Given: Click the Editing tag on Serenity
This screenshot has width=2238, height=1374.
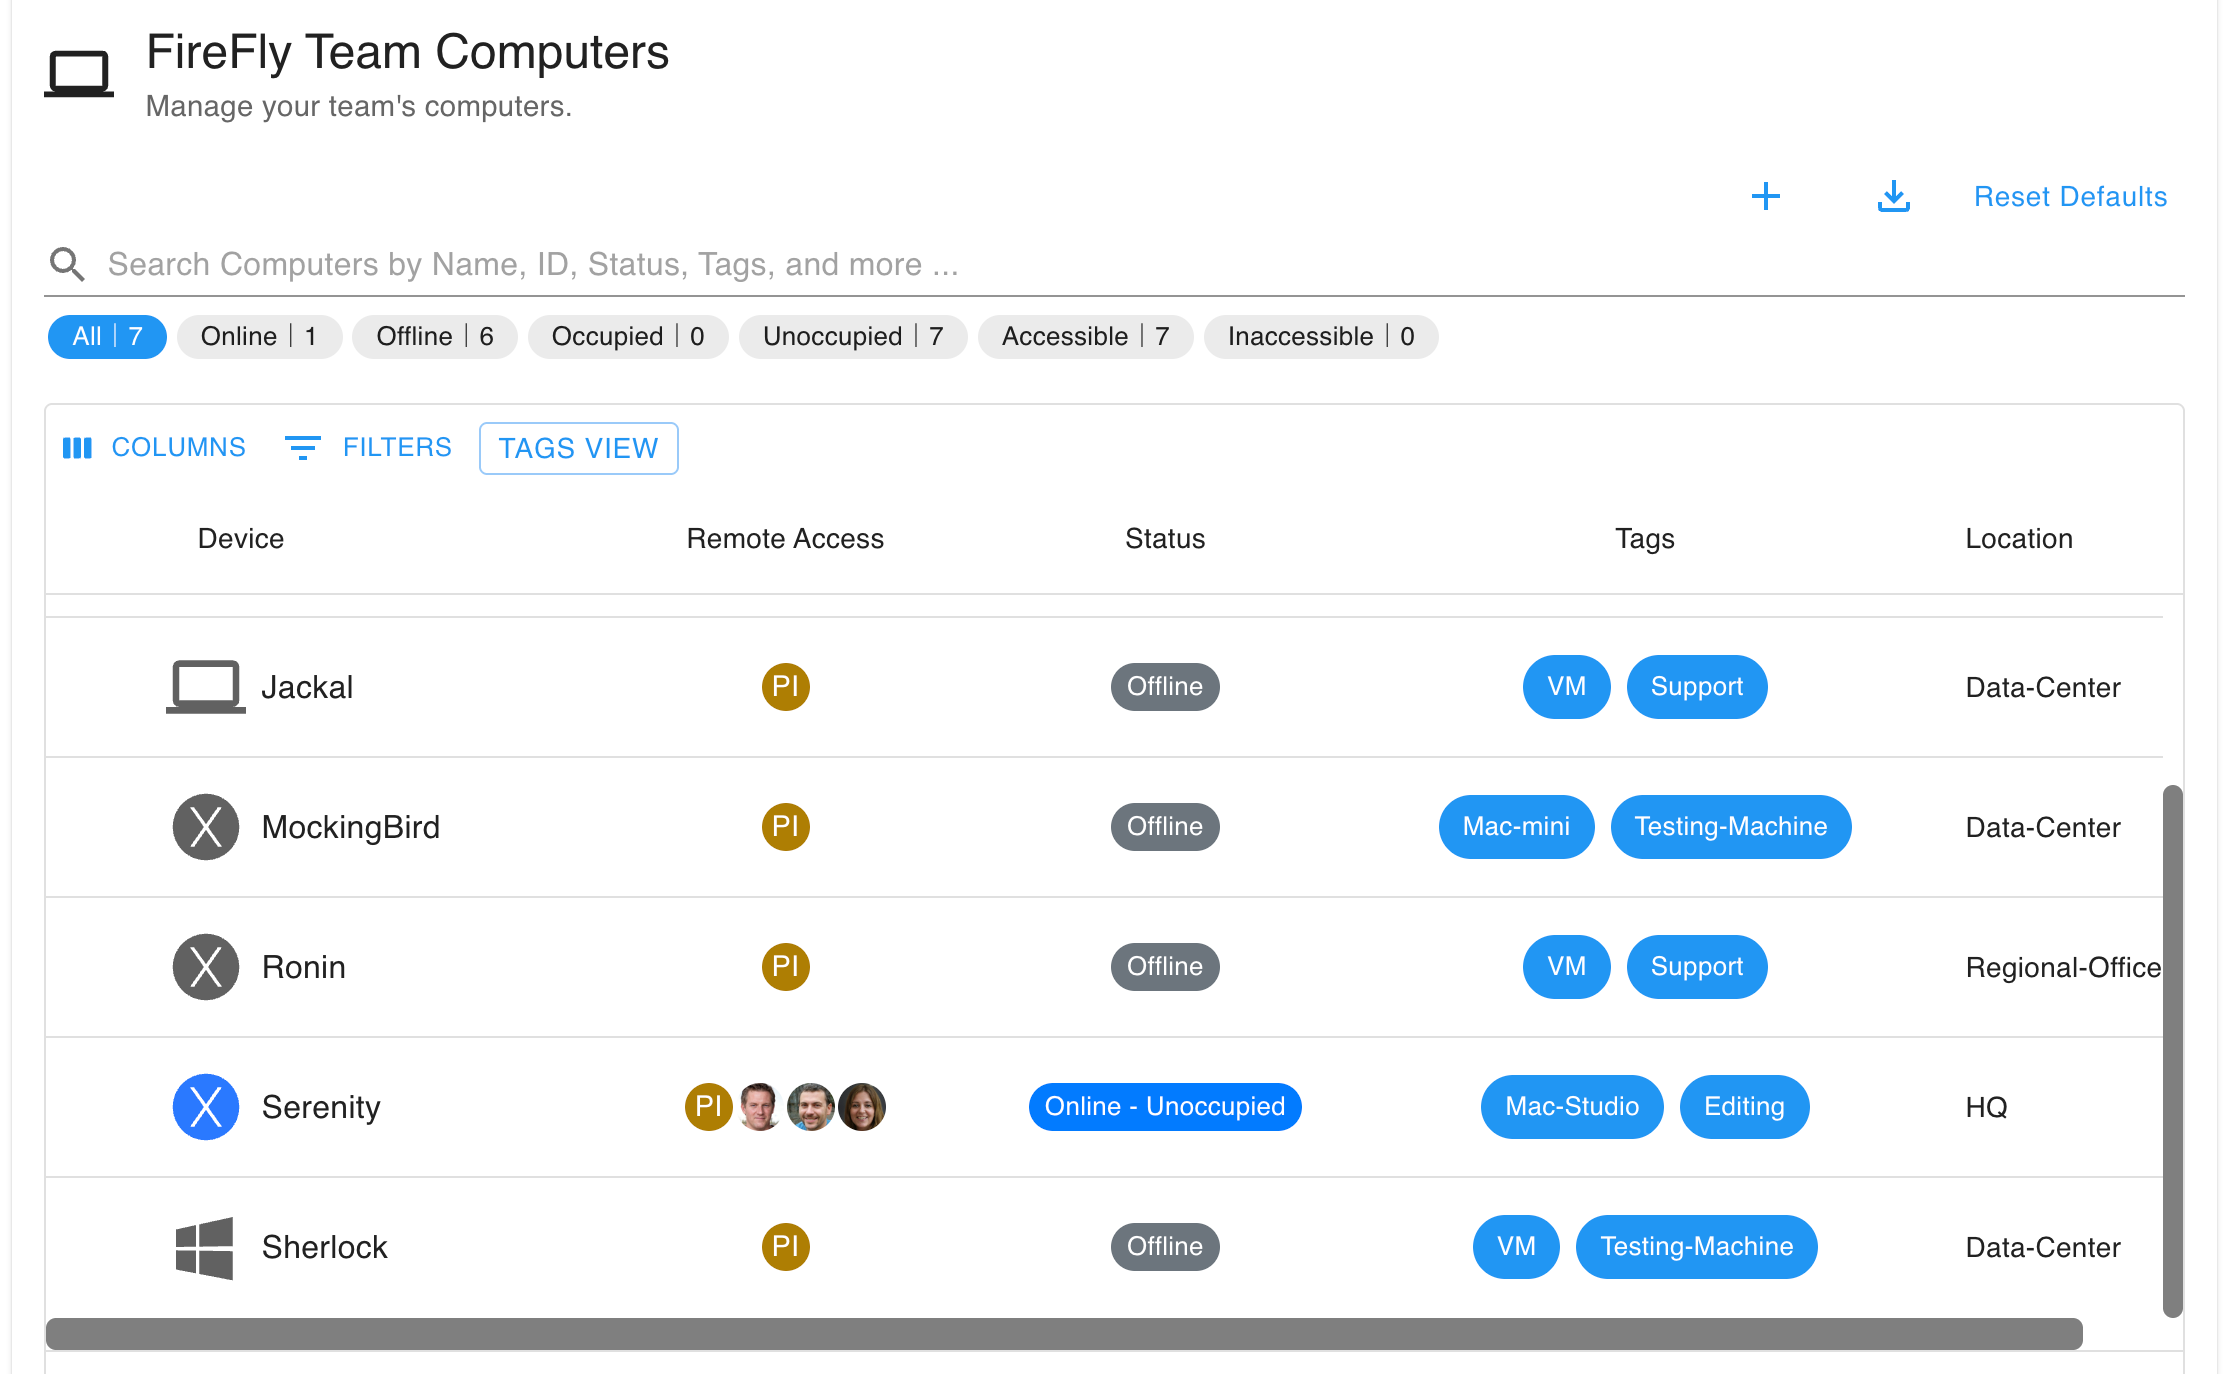Looking at the screenshot, I should point(1744,1107).
